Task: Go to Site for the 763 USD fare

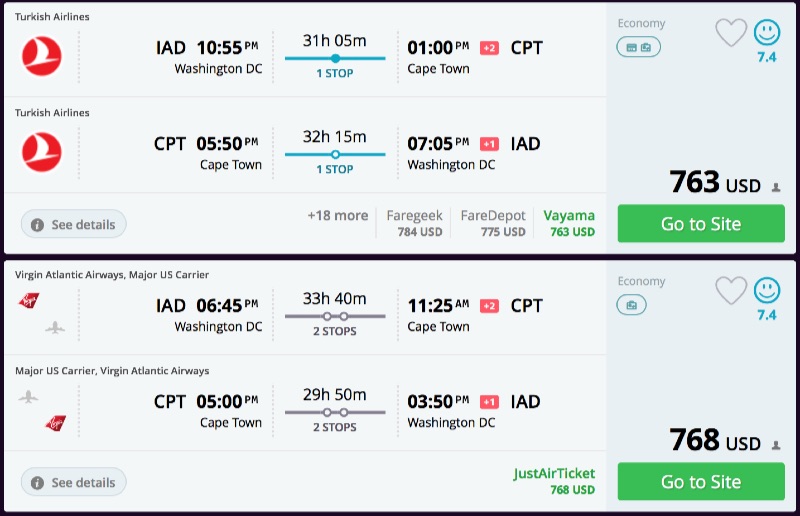Action: click(701, 224)
